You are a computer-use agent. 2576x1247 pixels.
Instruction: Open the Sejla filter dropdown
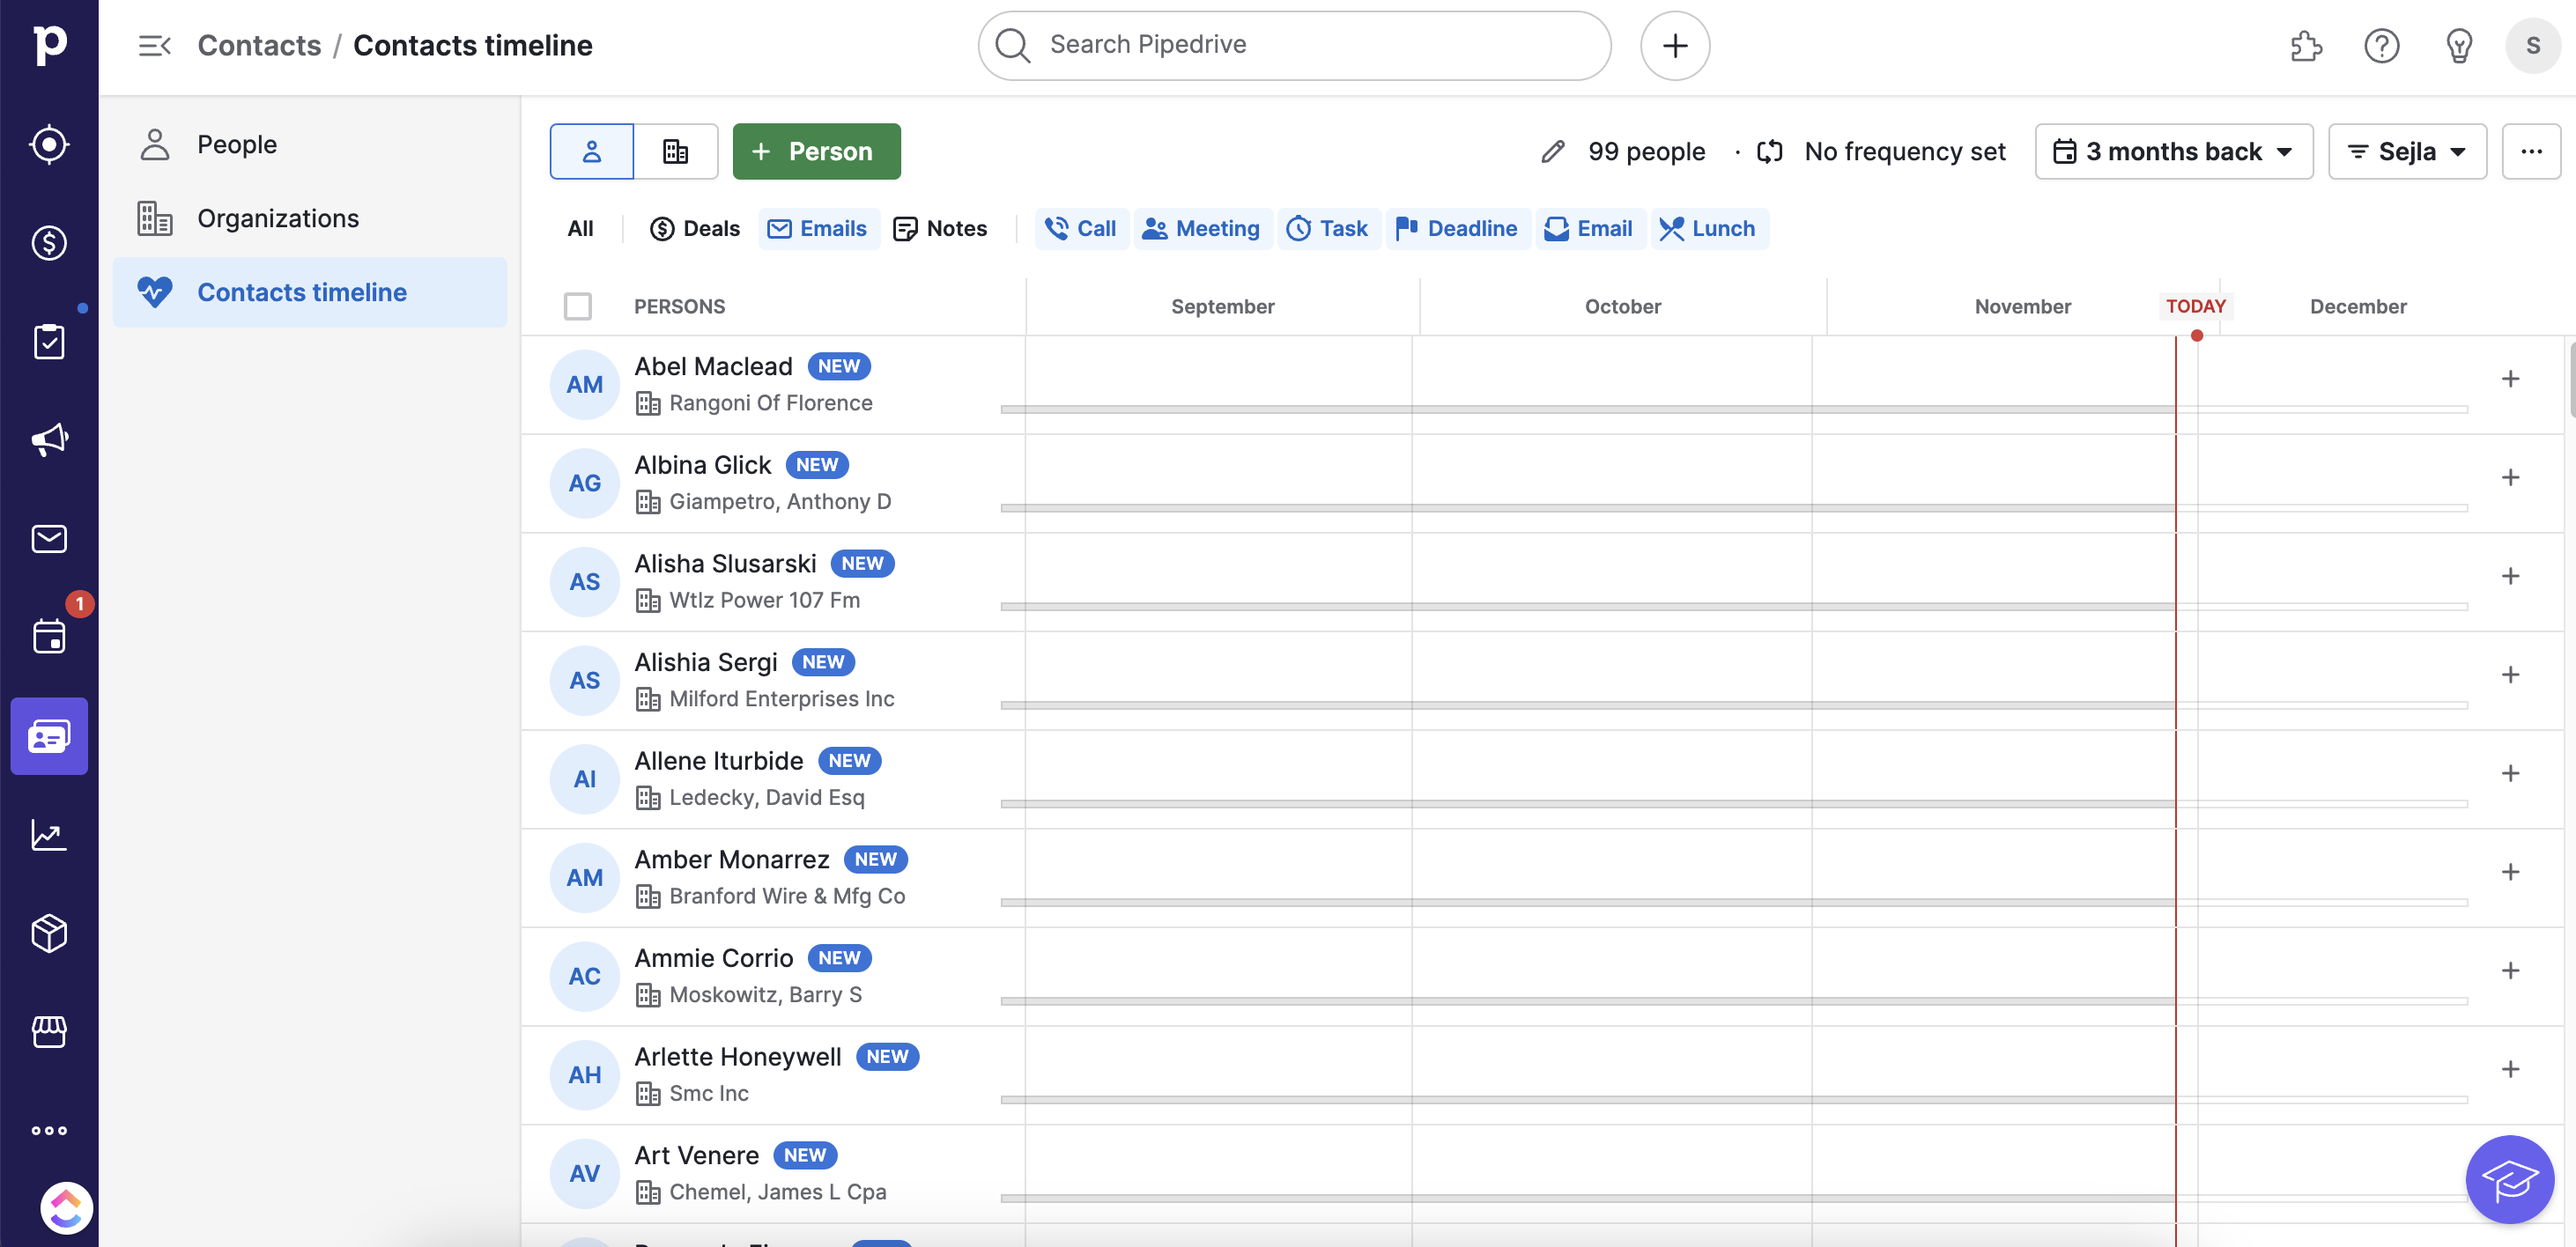click(x=2407, y=151)
